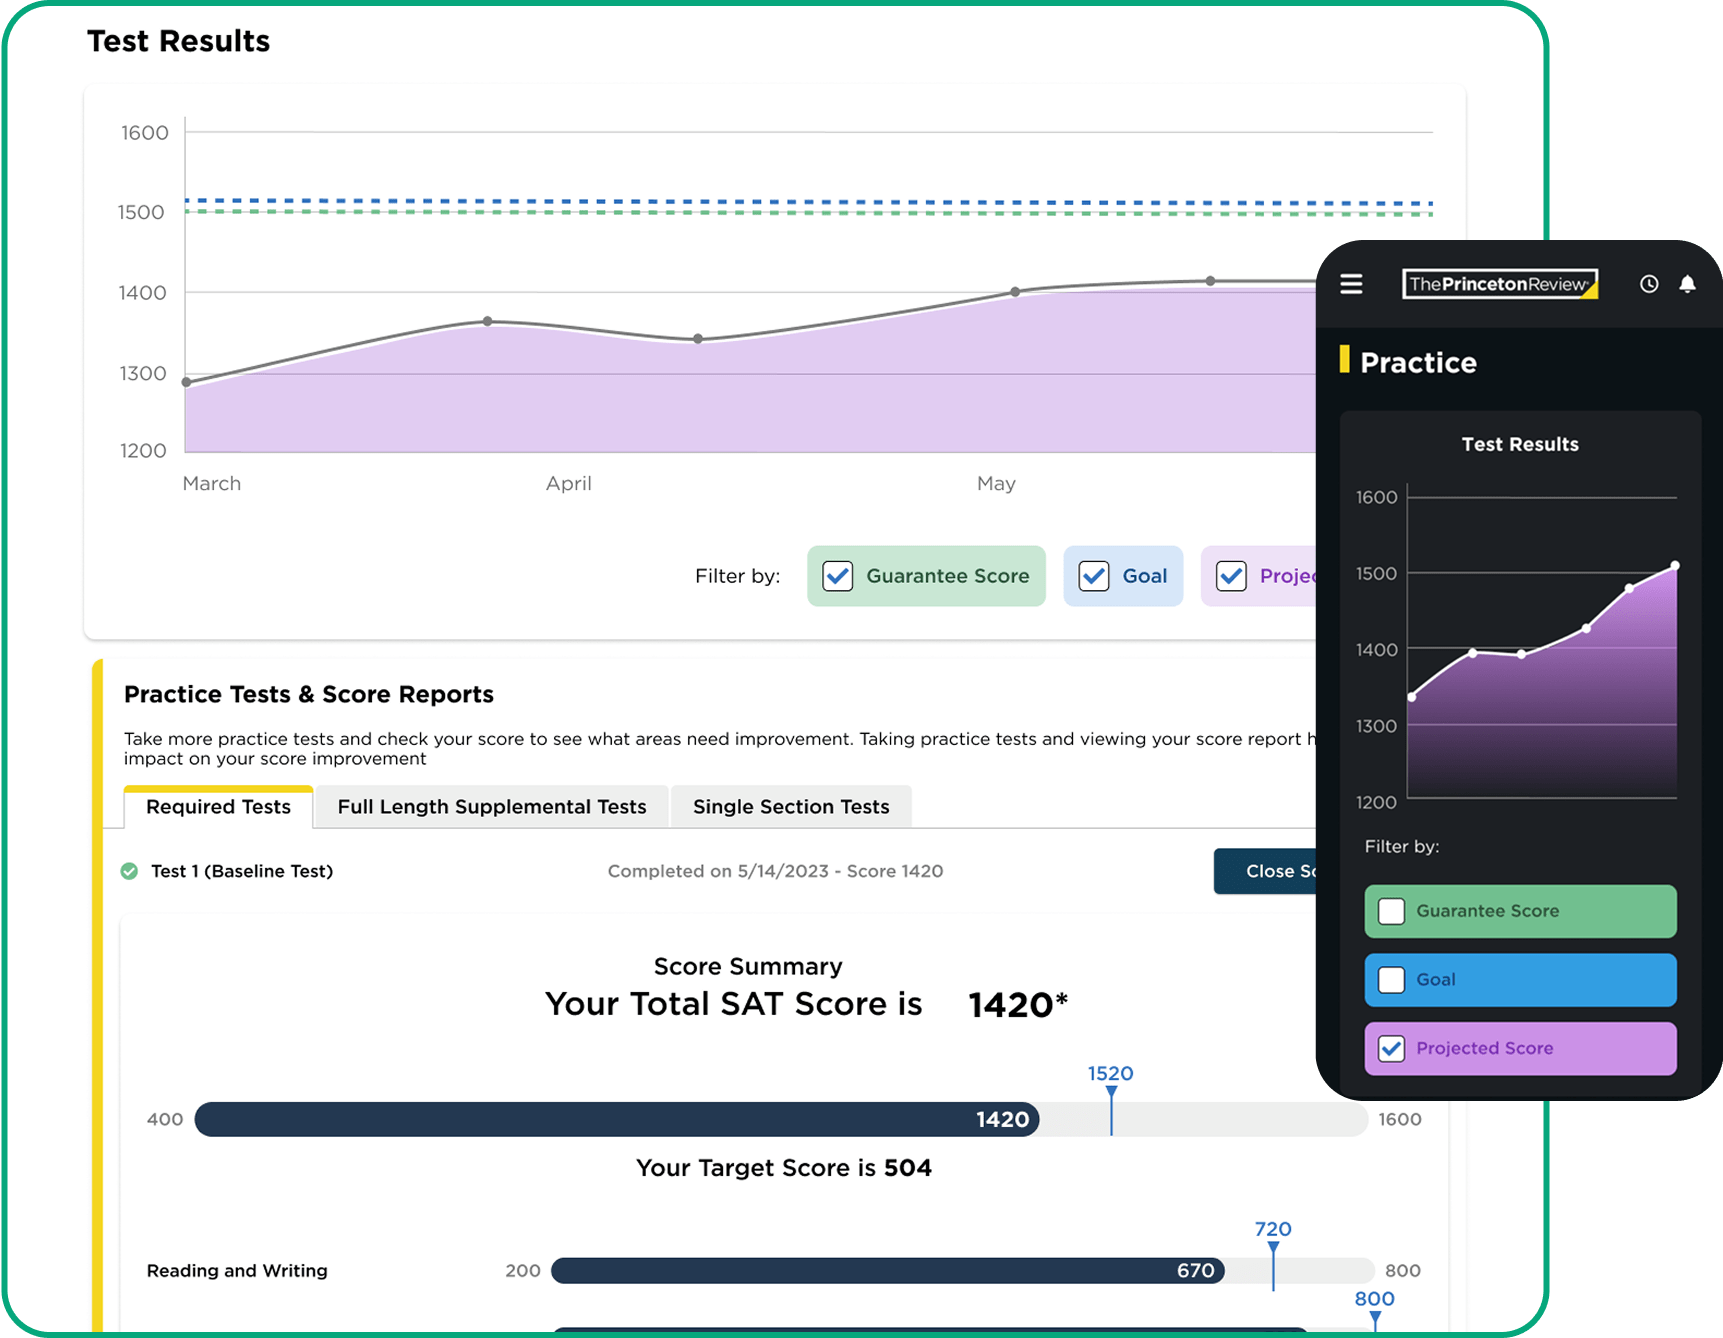Enable Goal checkbox in mobile panel

[x=1391, y=980]
